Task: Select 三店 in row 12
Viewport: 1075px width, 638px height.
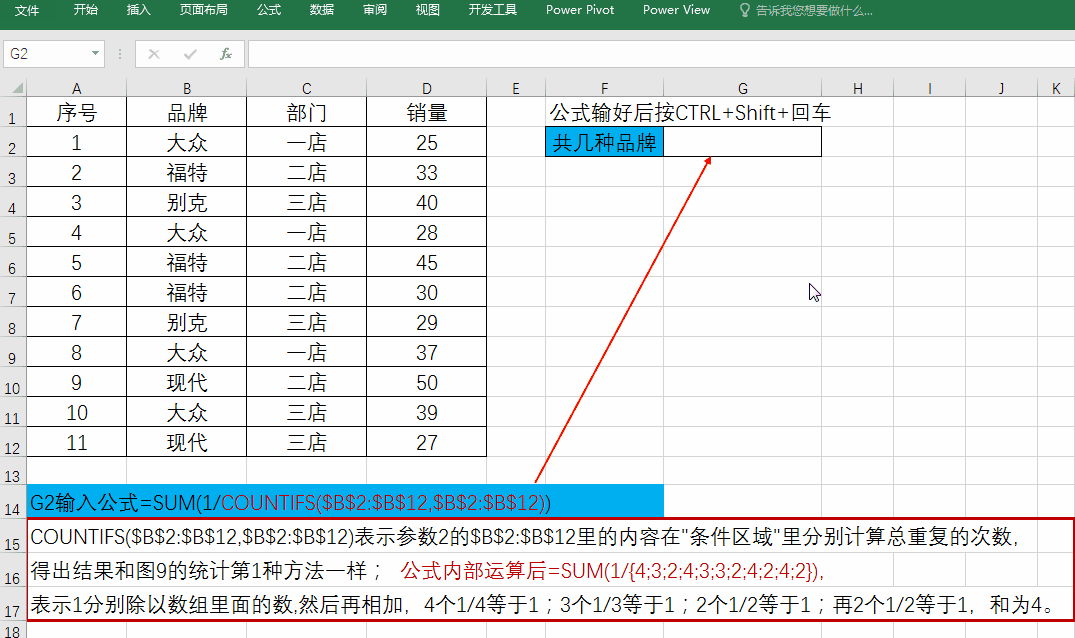Action: [x=306, y=442]
